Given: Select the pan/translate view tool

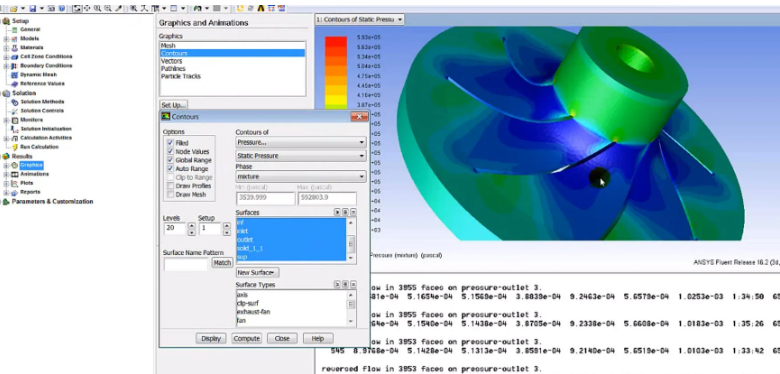Looking at the screenshot, I should coord(87,8).
